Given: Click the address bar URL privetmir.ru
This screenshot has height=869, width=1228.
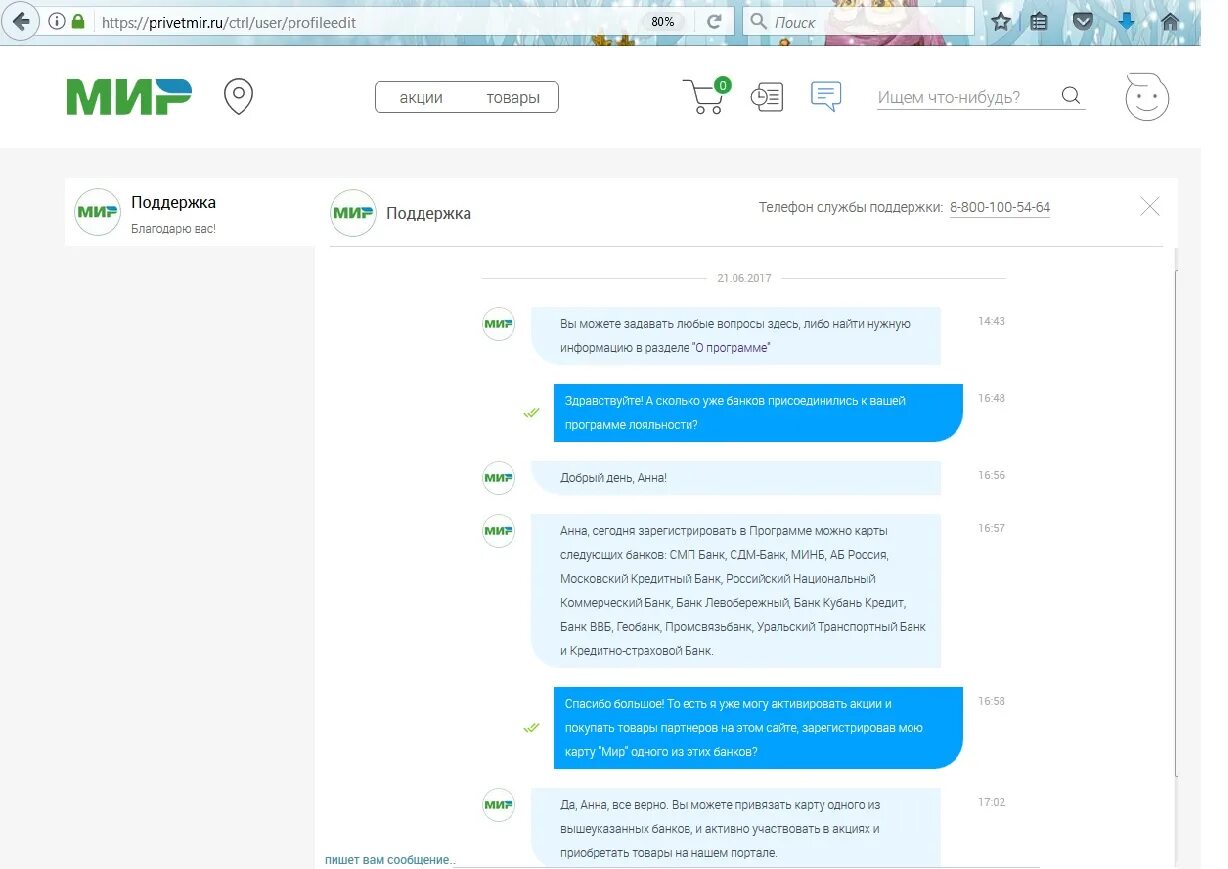Looking at the screenshot, I should tap(229, 22).
